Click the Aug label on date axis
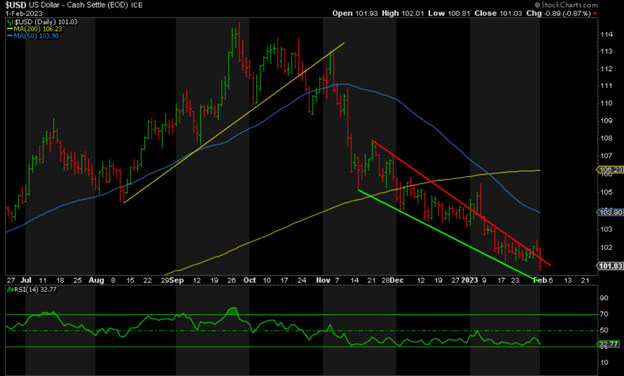 [96, 281]
